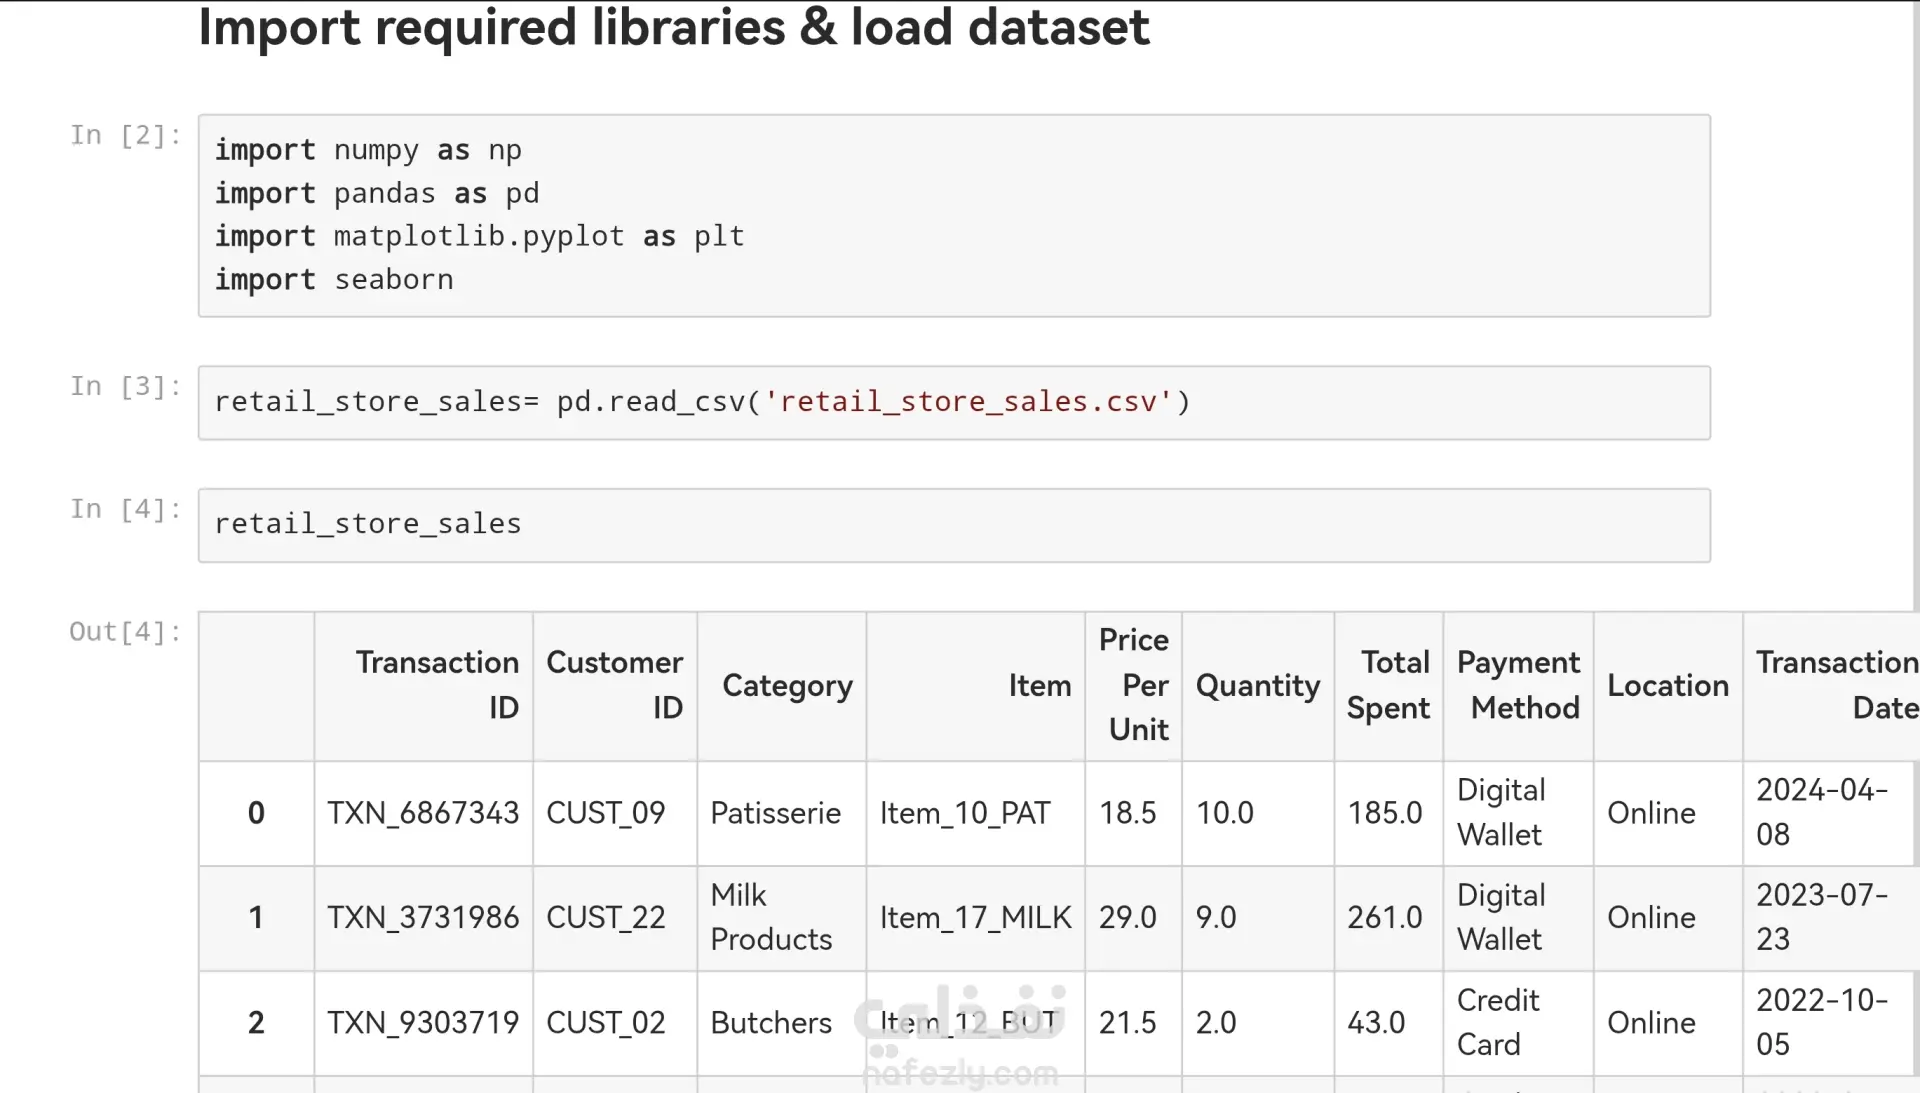This screenshot has height=1093, width=1920.
Task: Click the Total Spent column header
Action: click(1389, 686)
